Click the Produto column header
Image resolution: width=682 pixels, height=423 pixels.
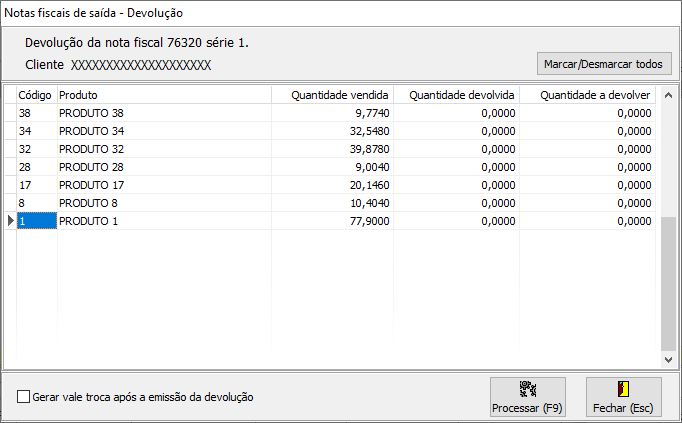click(164, 95)
